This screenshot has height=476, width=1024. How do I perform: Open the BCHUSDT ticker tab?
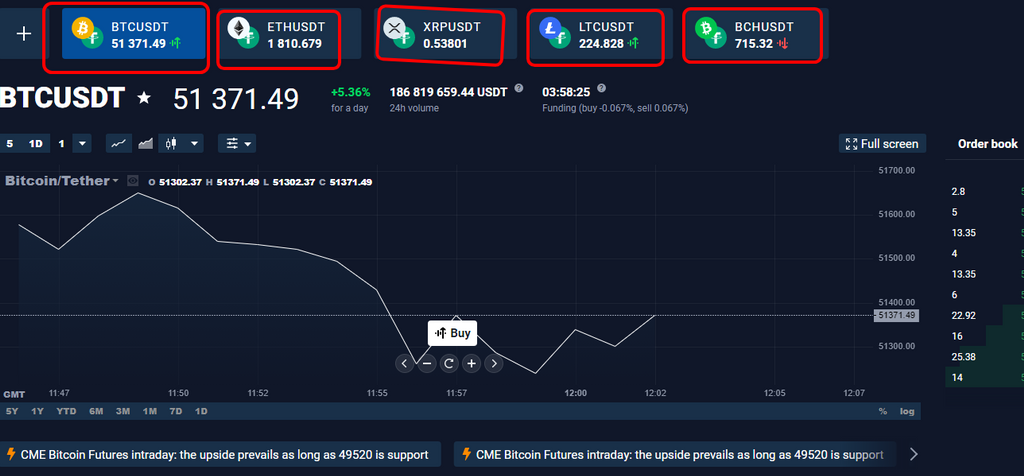pyautogui.click(x=757, y=34)
